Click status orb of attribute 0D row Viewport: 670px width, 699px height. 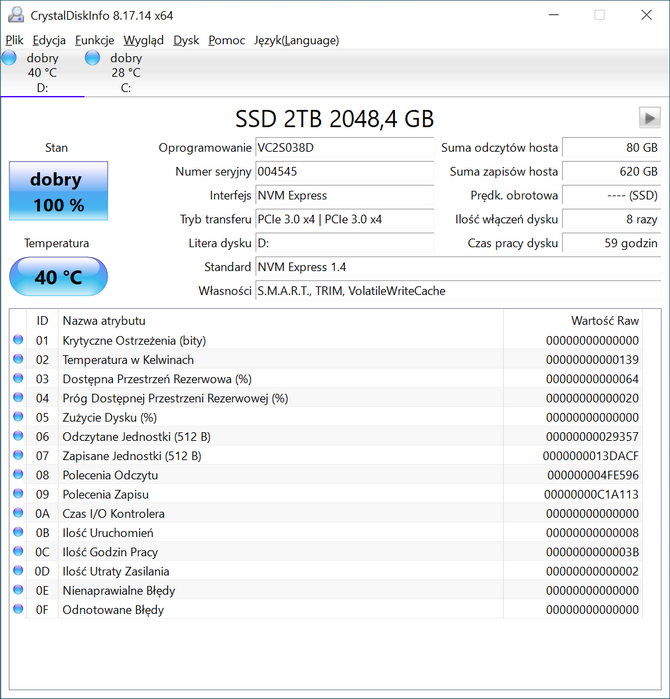point(18,570)
